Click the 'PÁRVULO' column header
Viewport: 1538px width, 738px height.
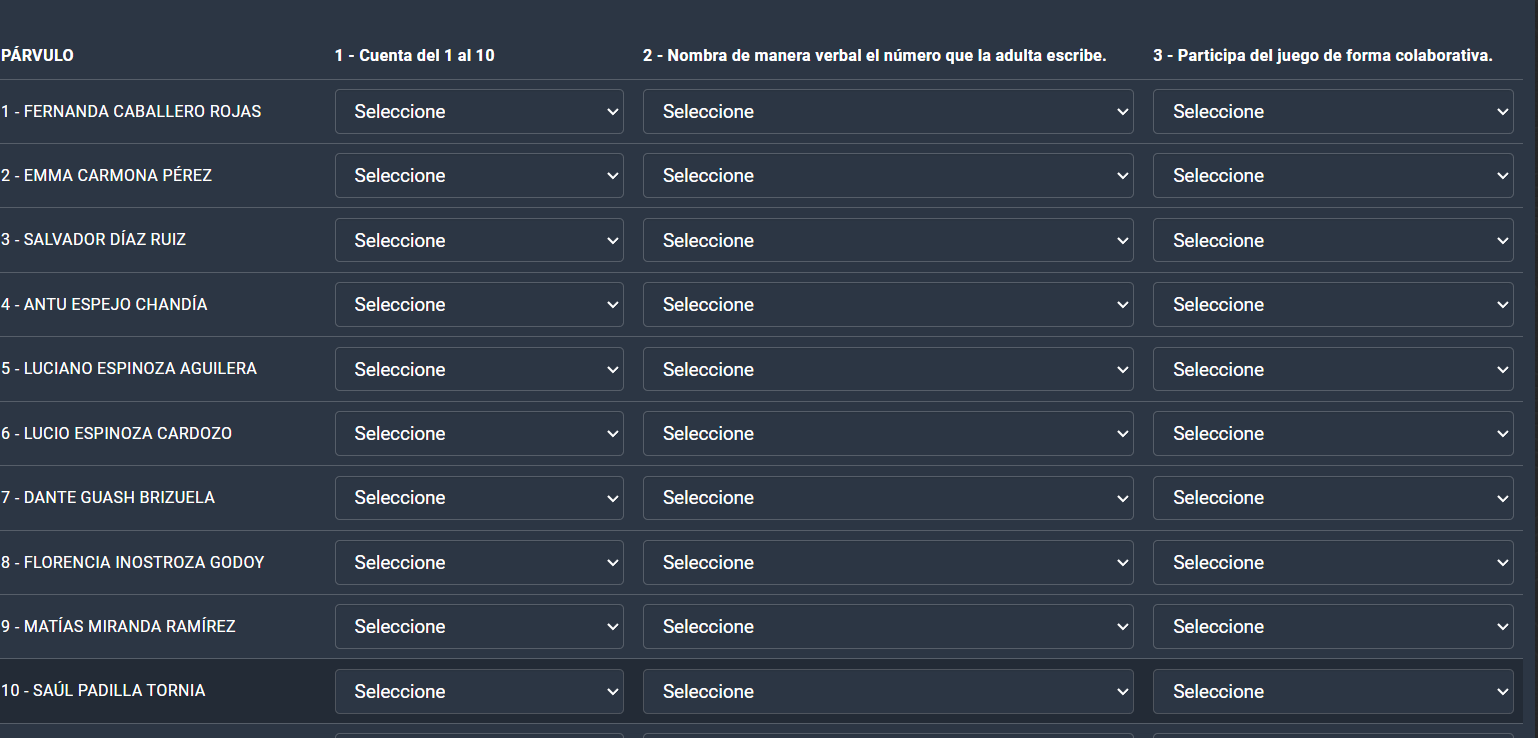pos(37,56)
